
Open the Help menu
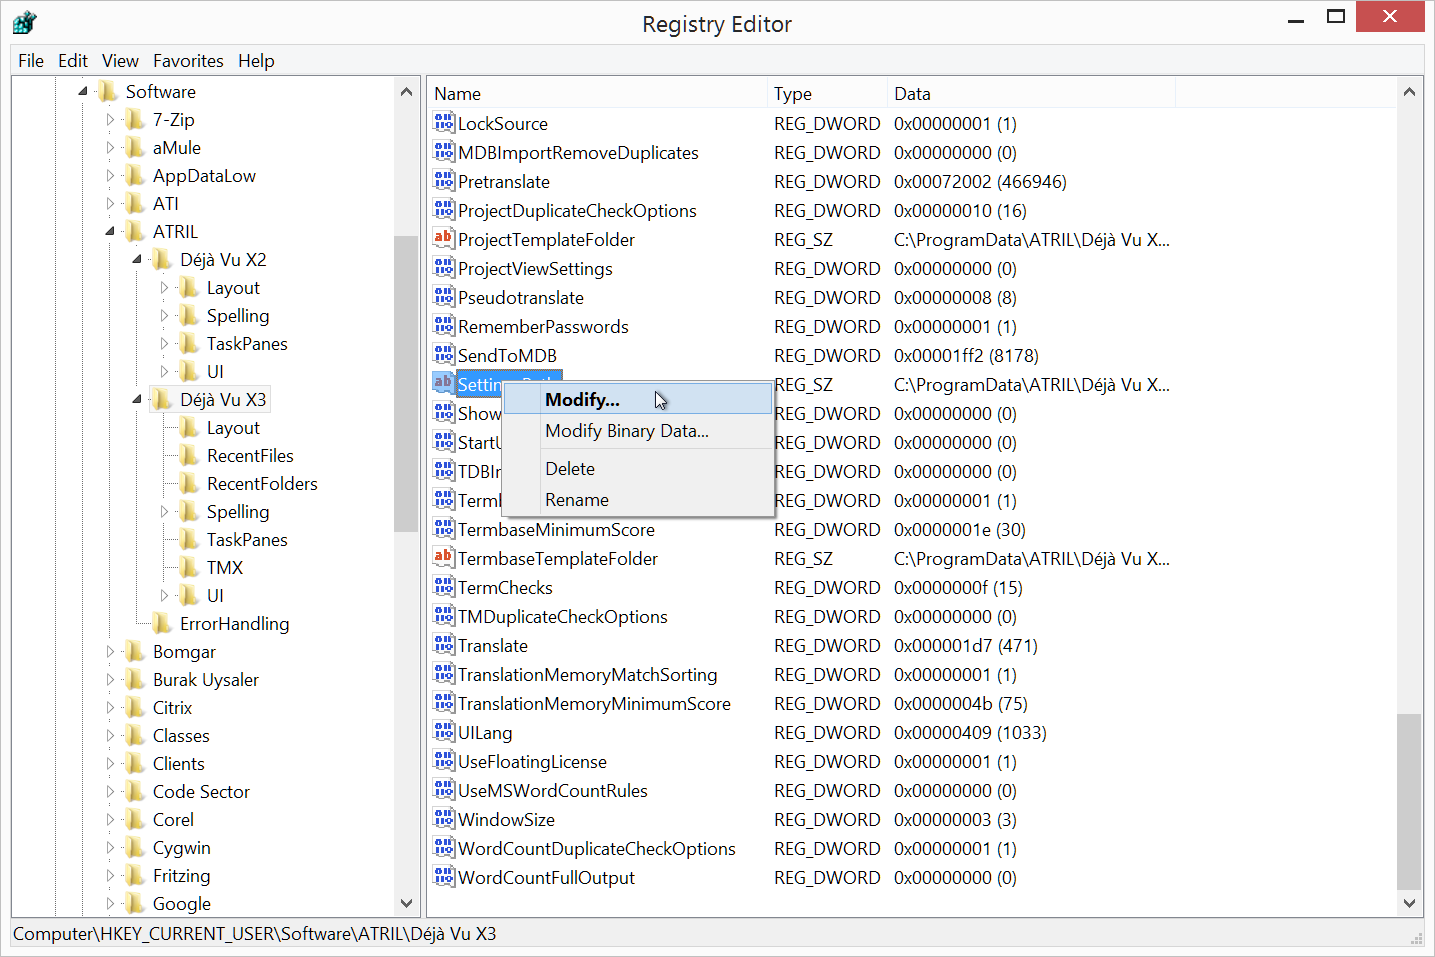[256, 61]
